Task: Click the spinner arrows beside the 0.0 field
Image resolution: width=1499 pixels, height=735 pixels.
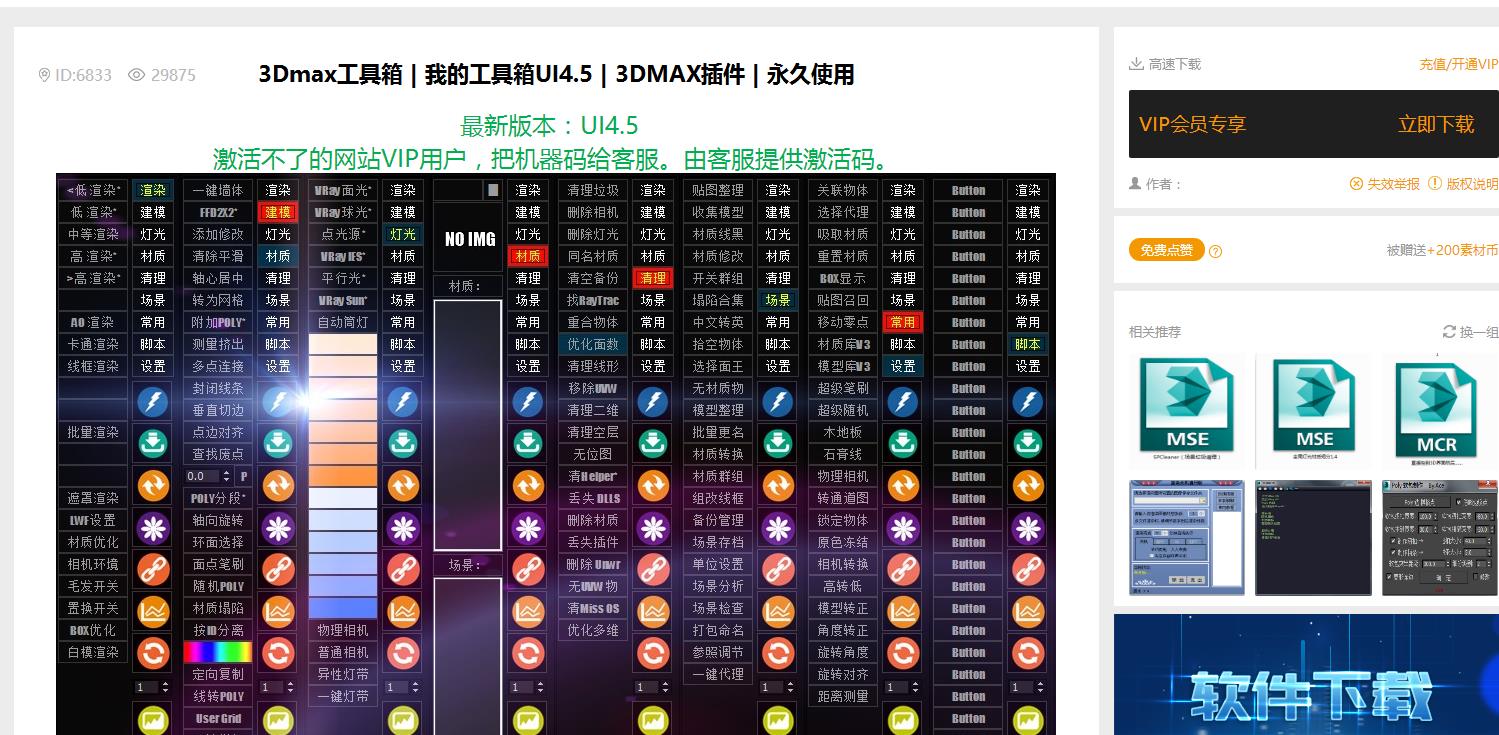Action: [x=227, y=477]
